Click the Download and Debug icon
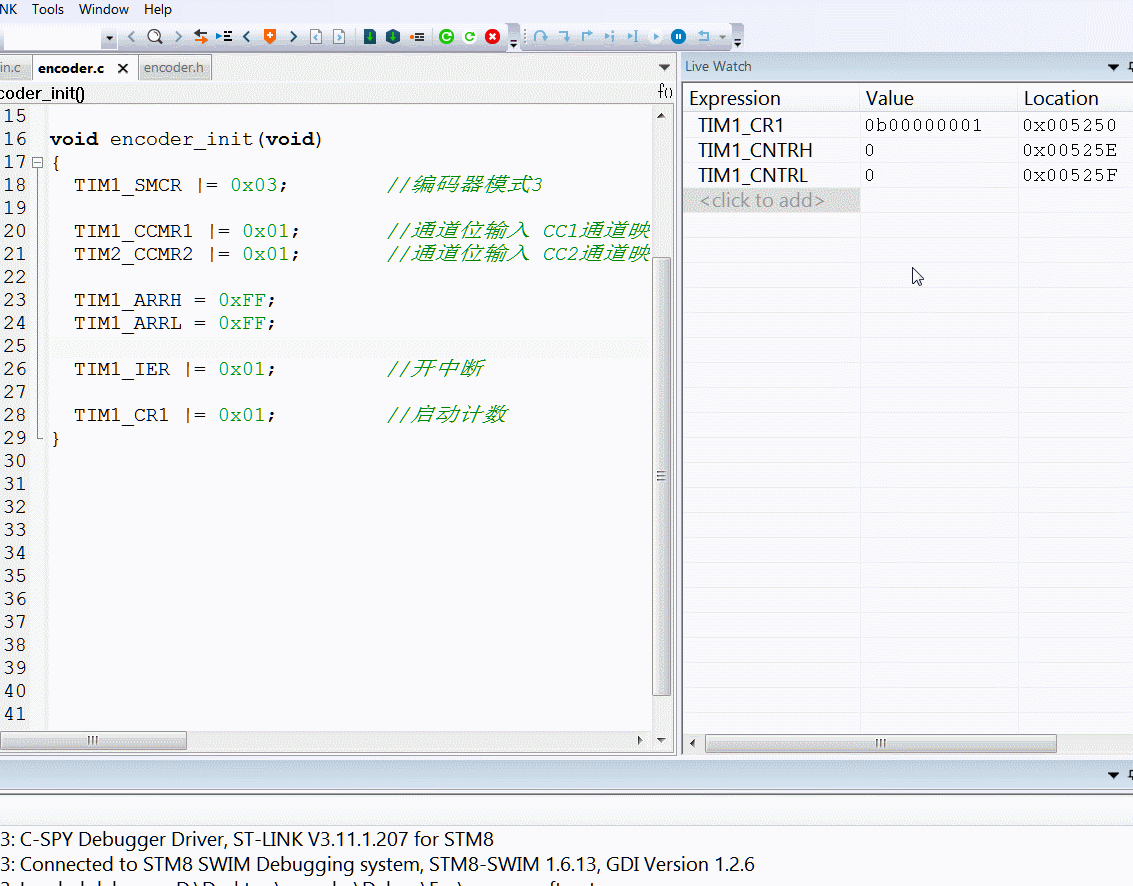The image size is (1133, 886). (x=369, y=37)
